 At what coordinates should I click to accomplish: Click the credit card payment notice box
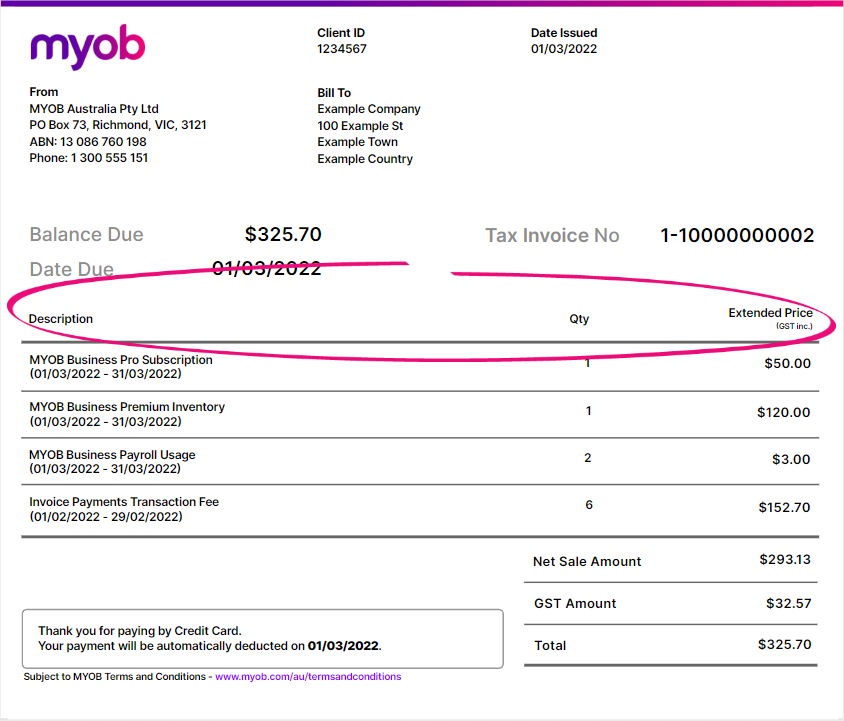[262, 638]
